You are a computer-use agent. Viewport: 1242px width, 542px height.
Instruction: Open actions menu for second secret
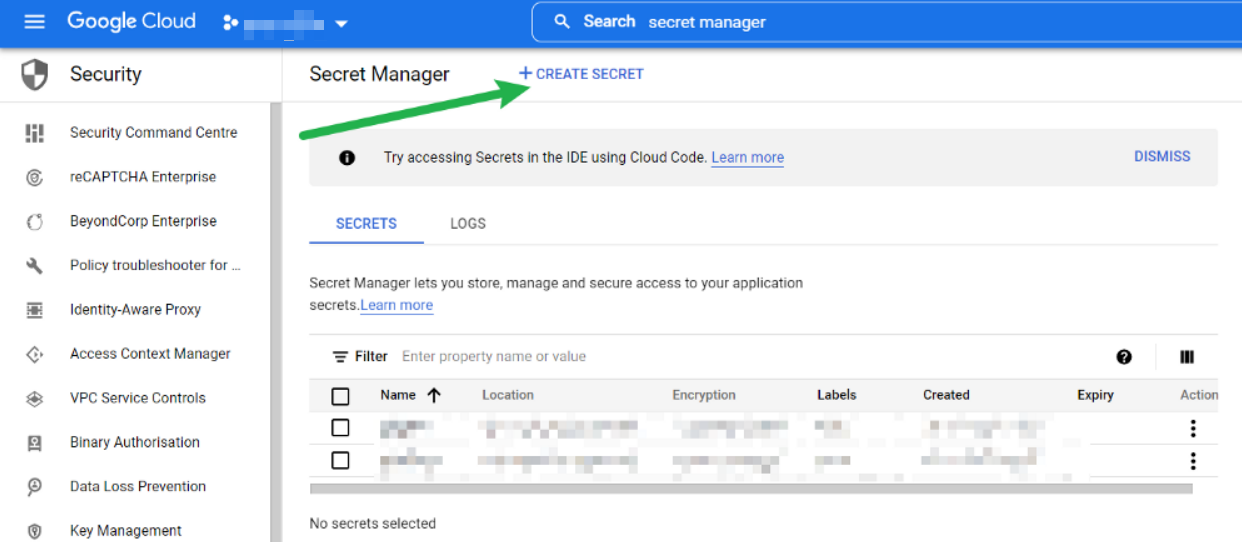(x=1192, y=461)
